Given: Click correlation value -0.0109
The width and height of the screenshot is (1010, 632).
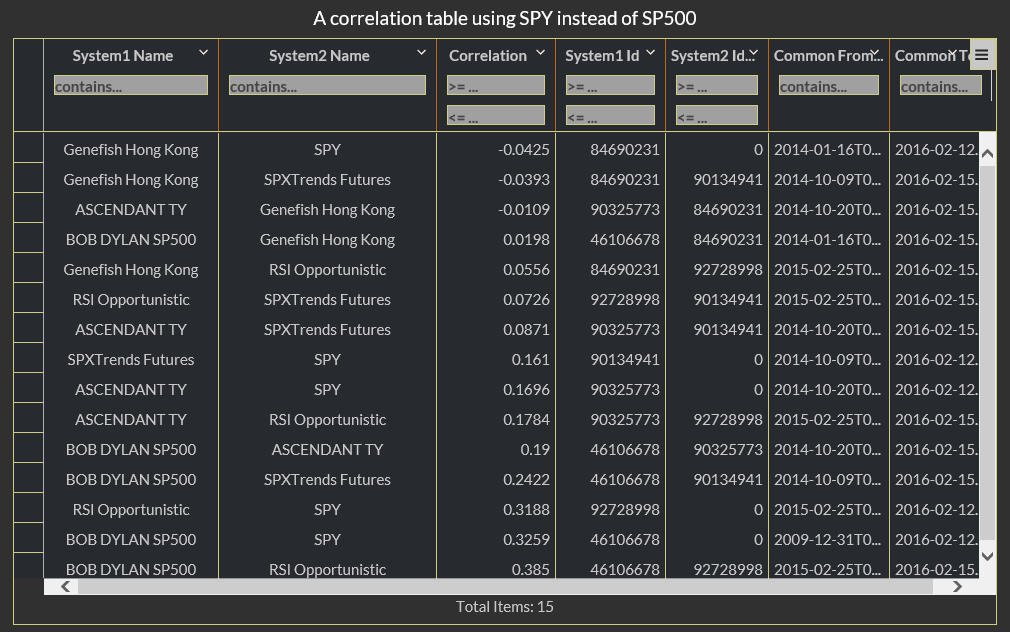Looking at the screenshot, I should point(524,209).
